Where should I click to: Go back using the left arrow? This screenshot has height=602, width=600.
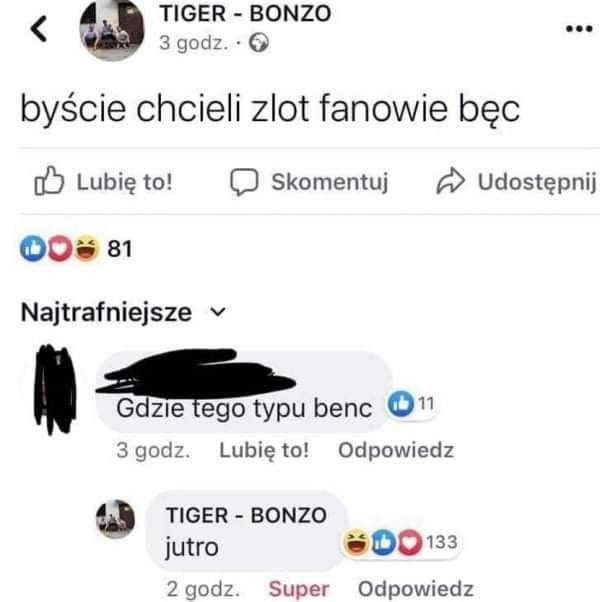point(38,29)
